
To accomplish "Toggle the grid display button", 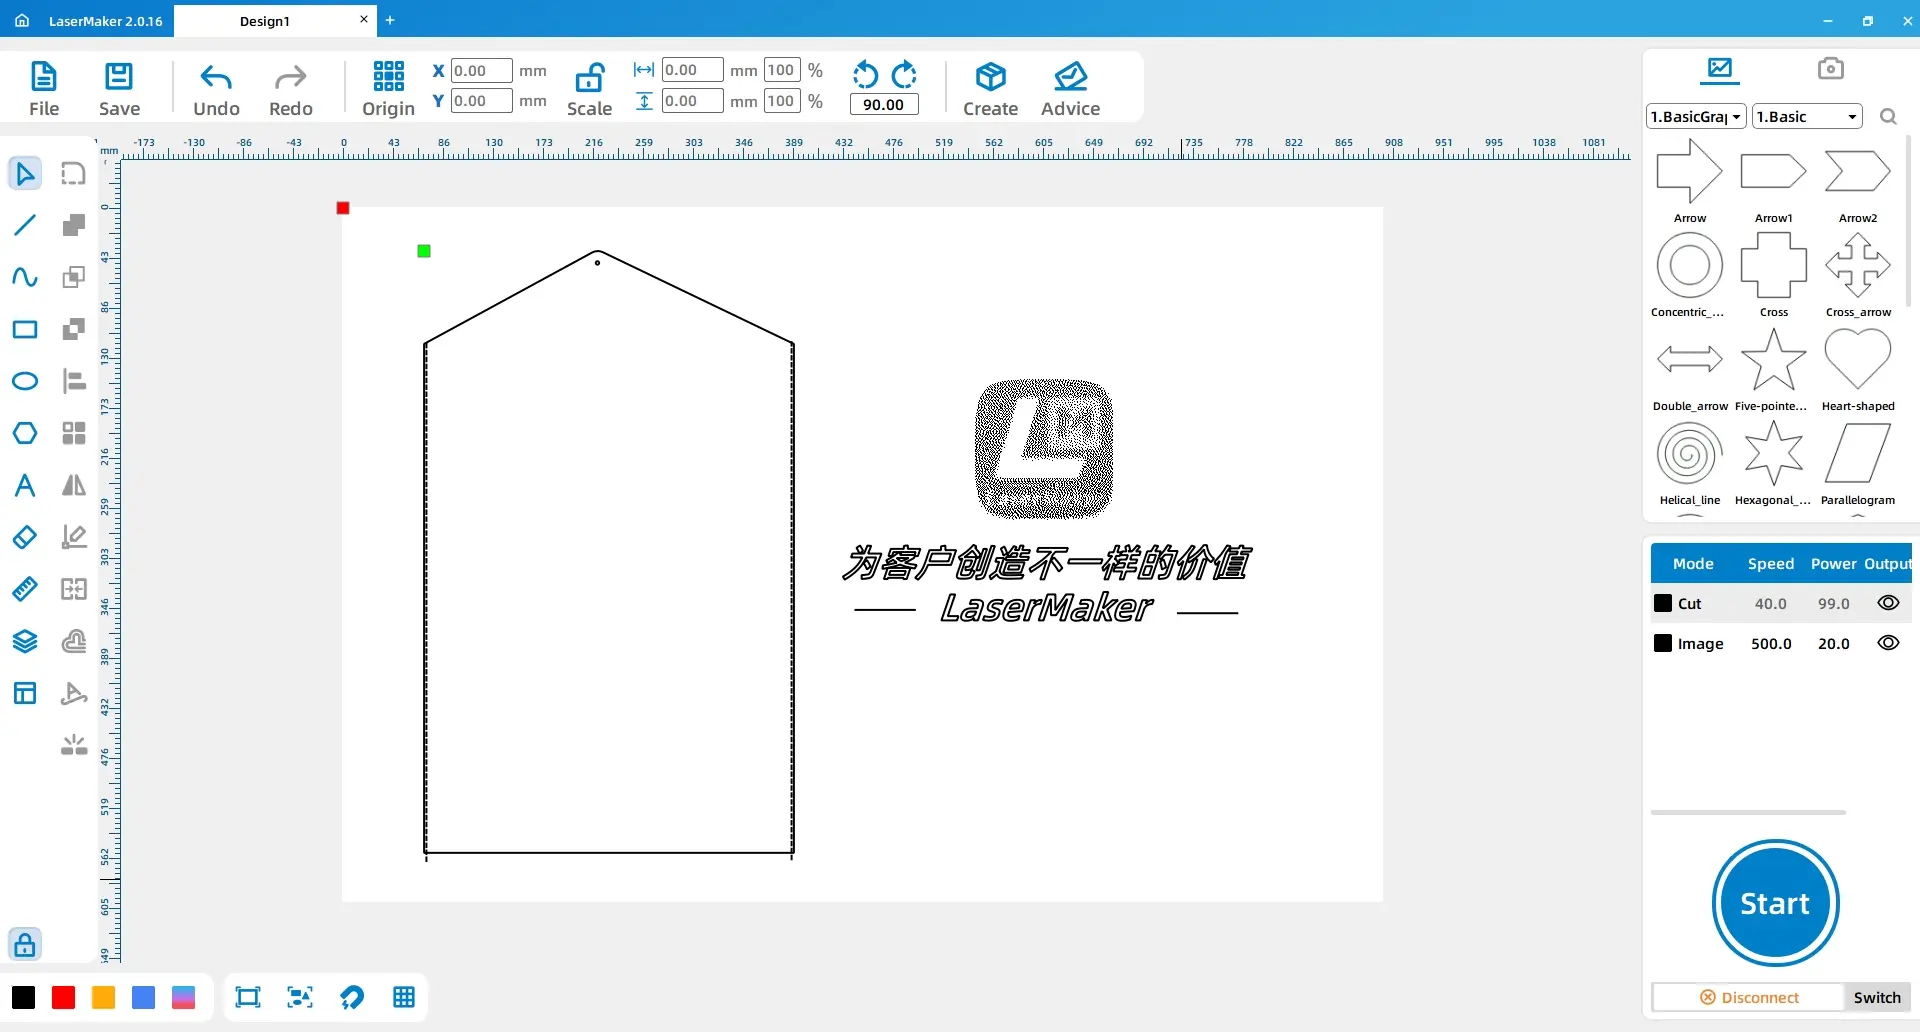I will (404, 997).
